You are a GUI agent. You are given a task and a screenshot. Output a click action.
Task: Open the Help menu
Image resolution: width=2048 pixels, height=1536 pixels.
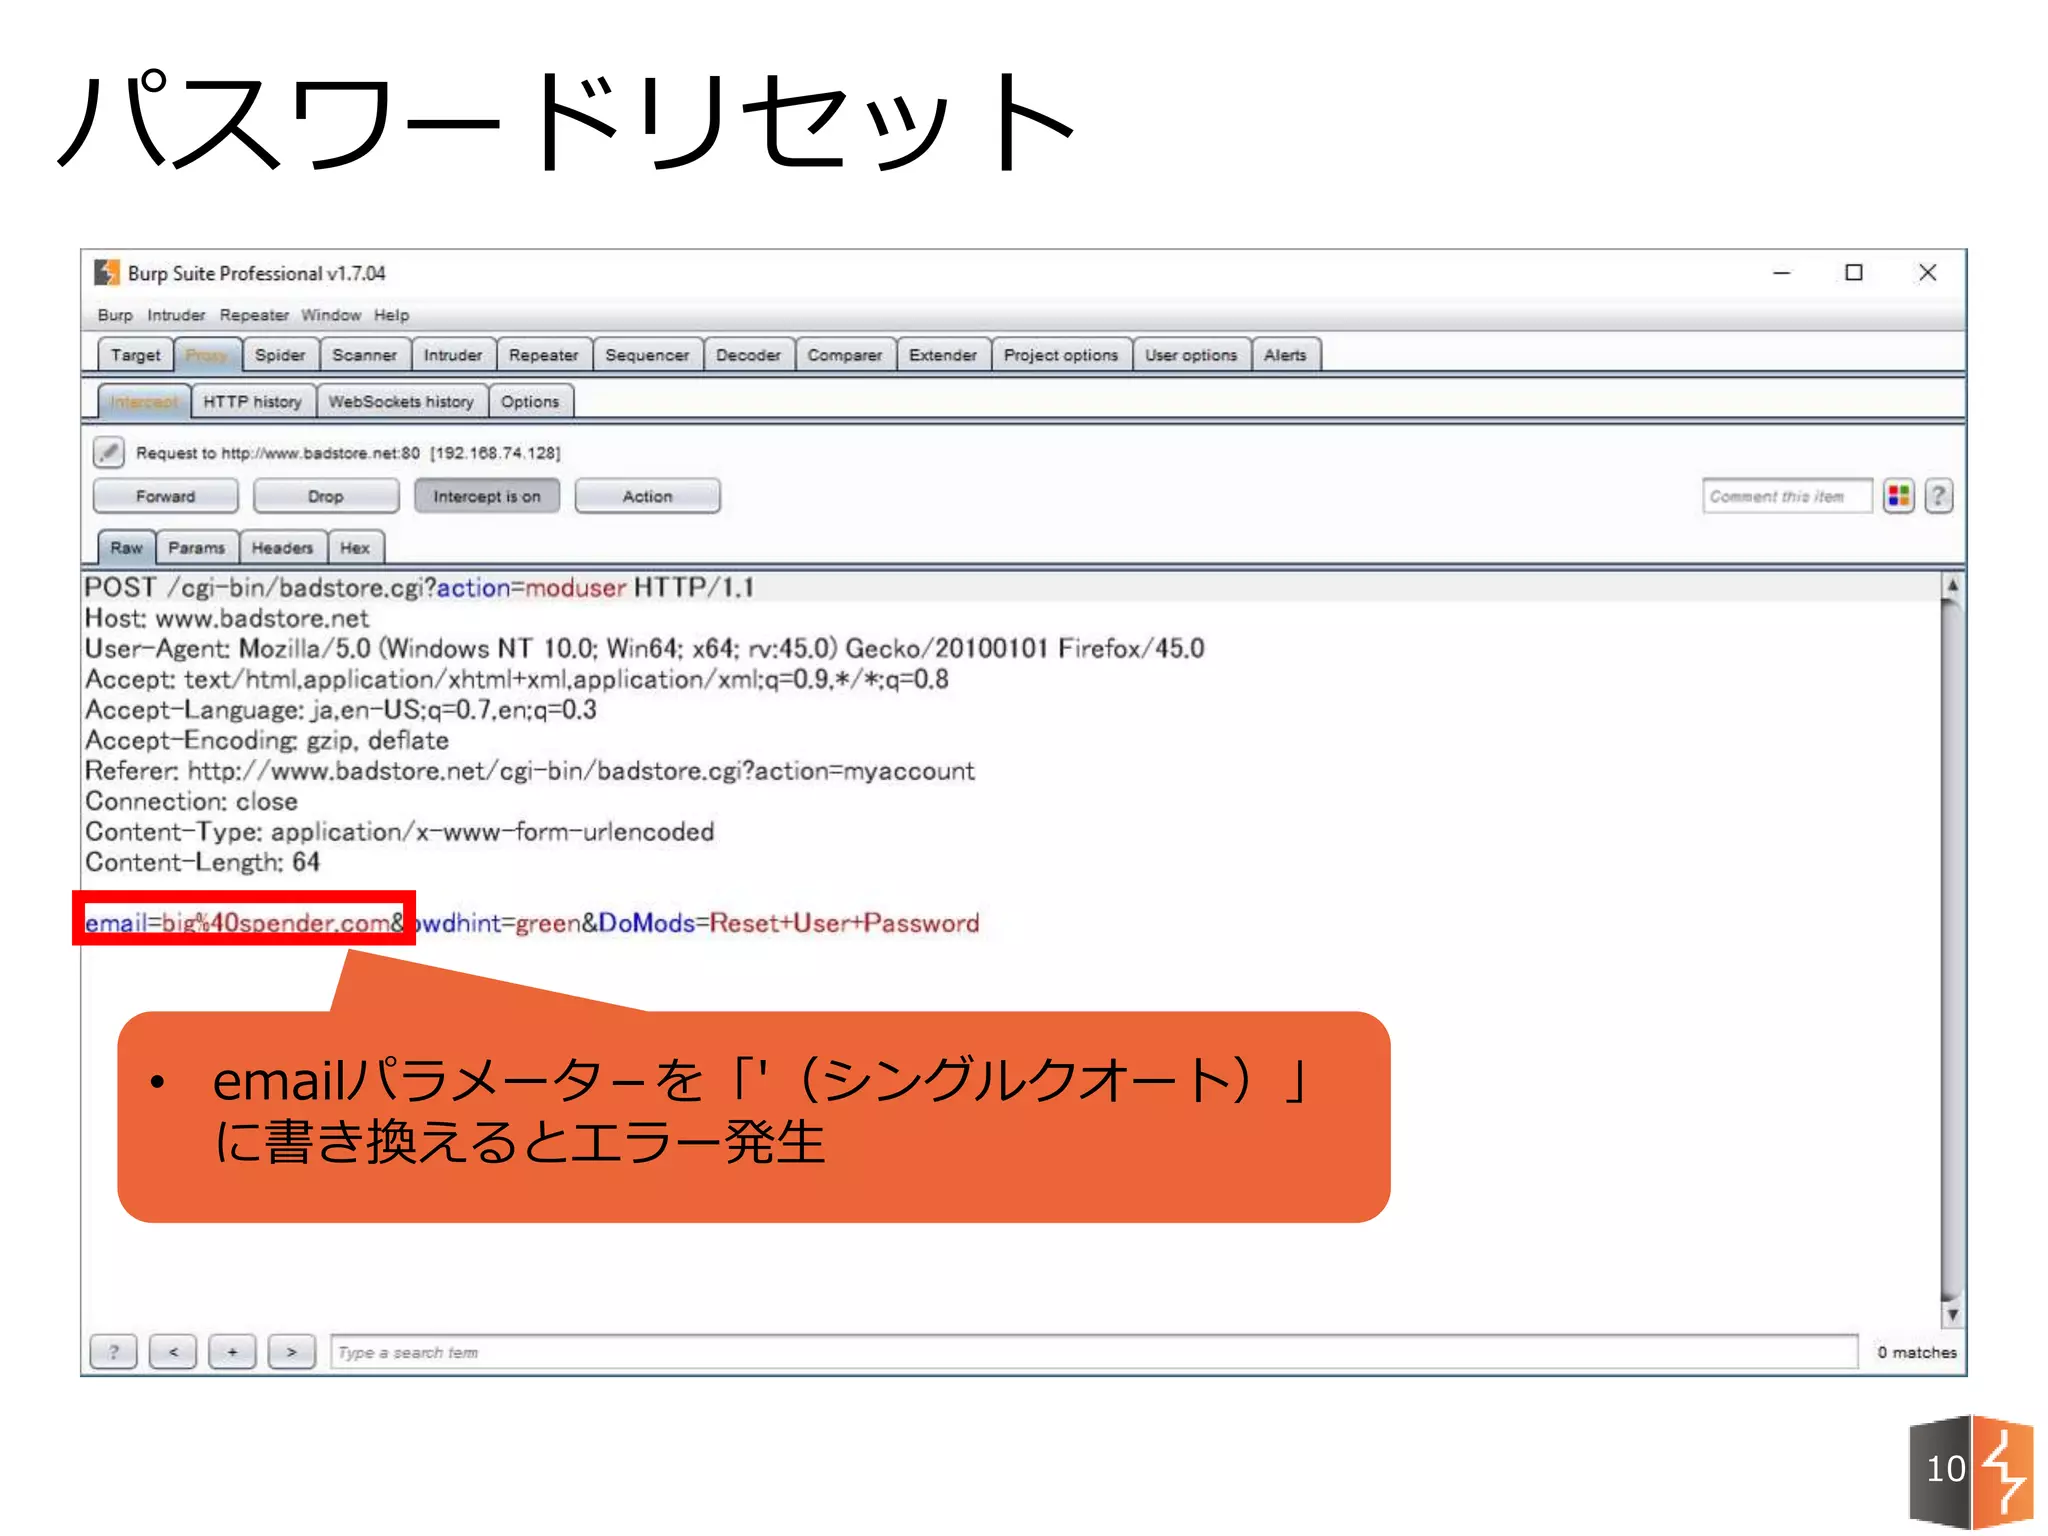392,315
